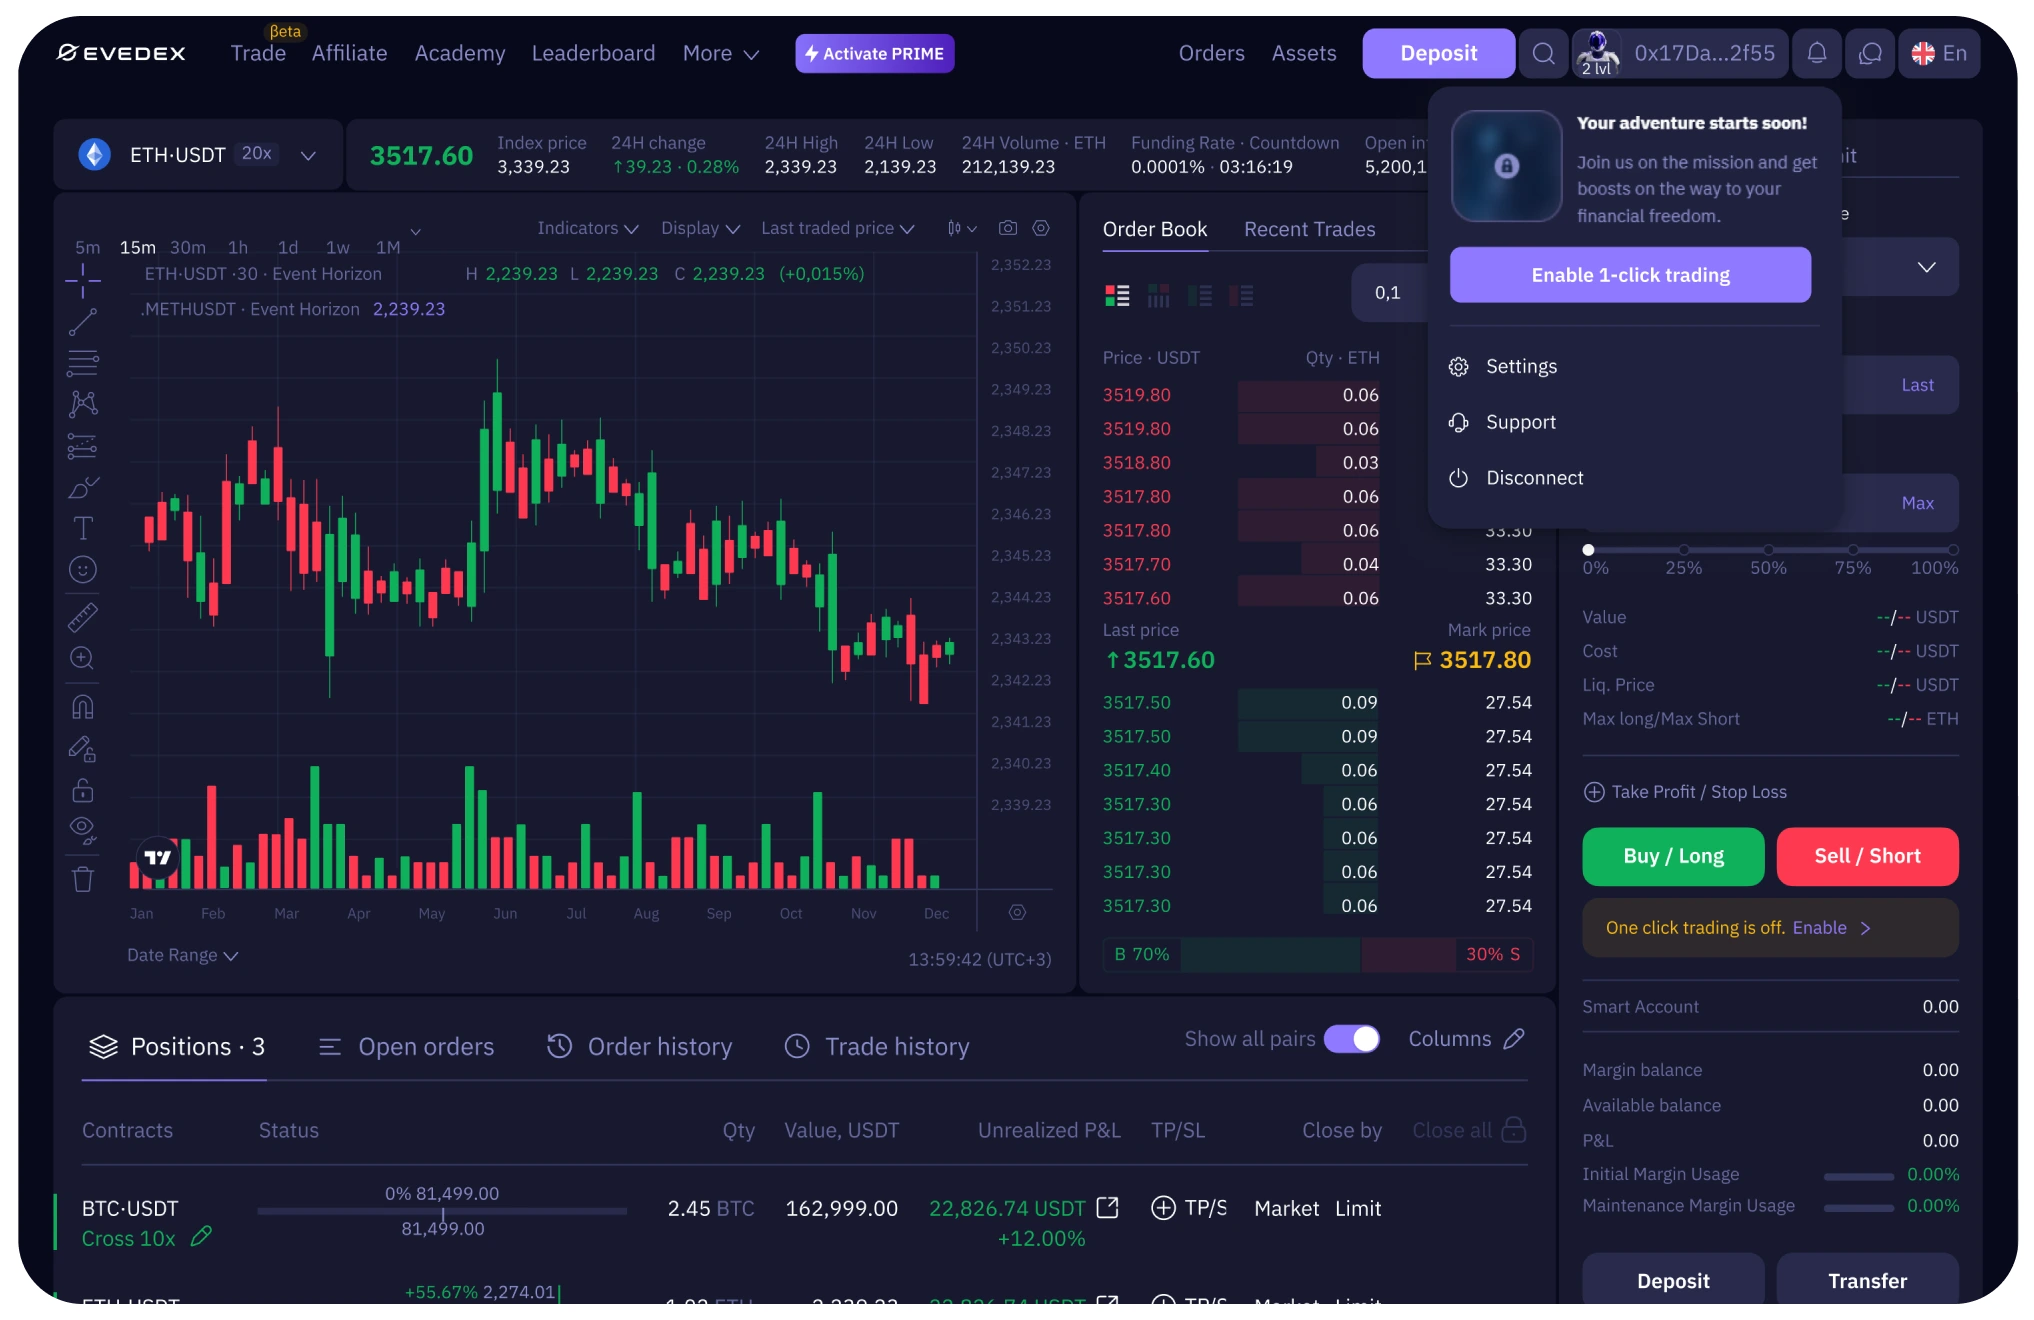The width and height of the screenshot is (2034, 1320).
Task: Open the Trade history tab
Action: point(877,1047)
